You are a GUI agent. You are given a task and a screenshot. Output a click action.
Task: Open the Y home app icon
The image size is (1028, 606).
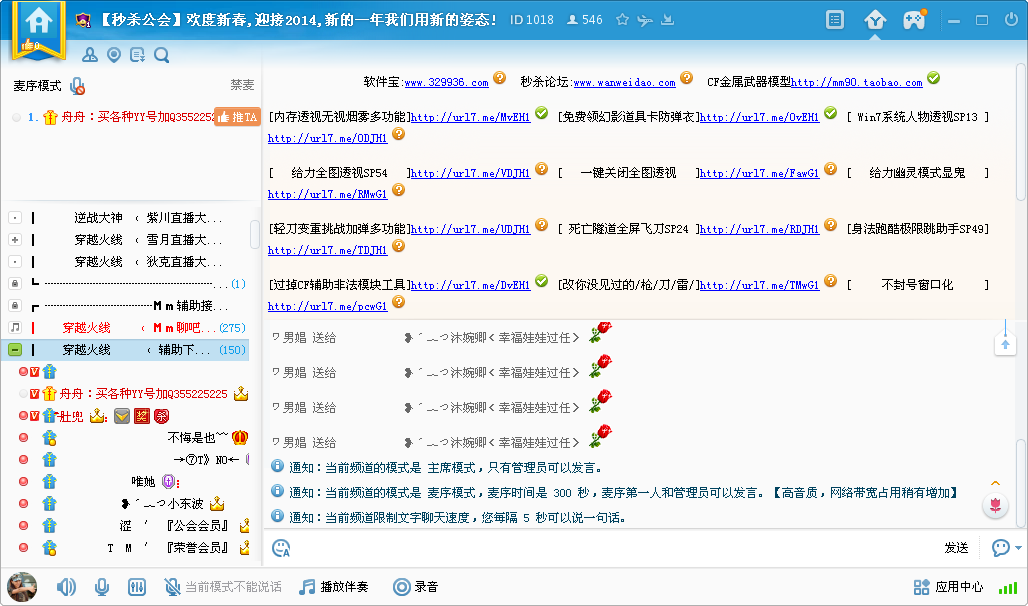[875, 20]
